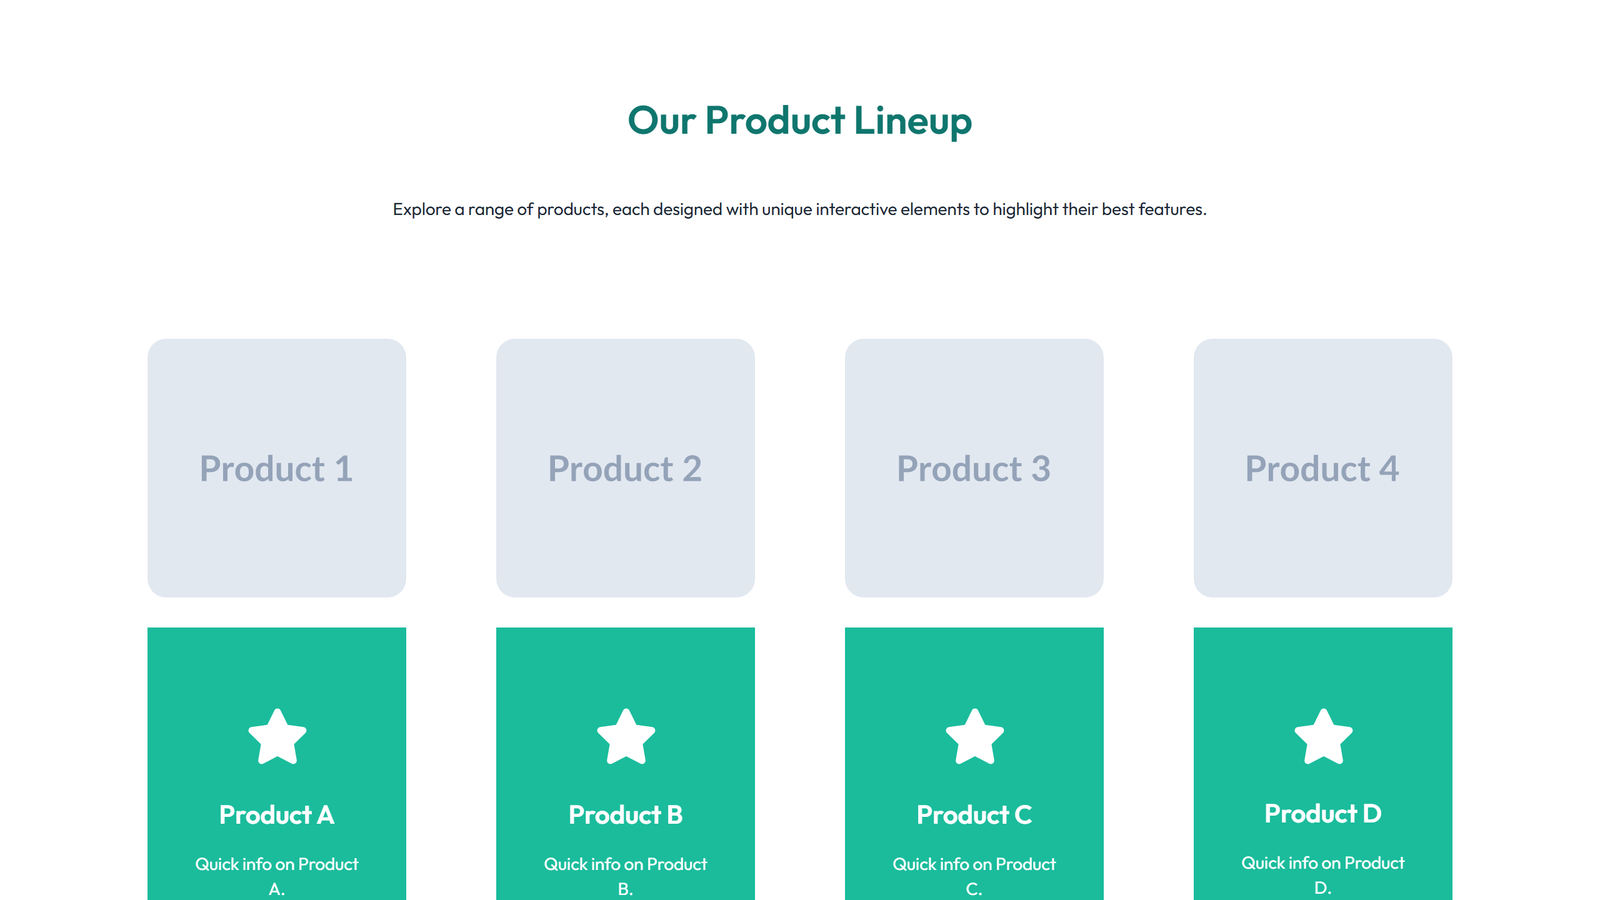Click the Product C title text
Image resolution: width=1600 pixels, height=900 pixels.
click(974, 815)
